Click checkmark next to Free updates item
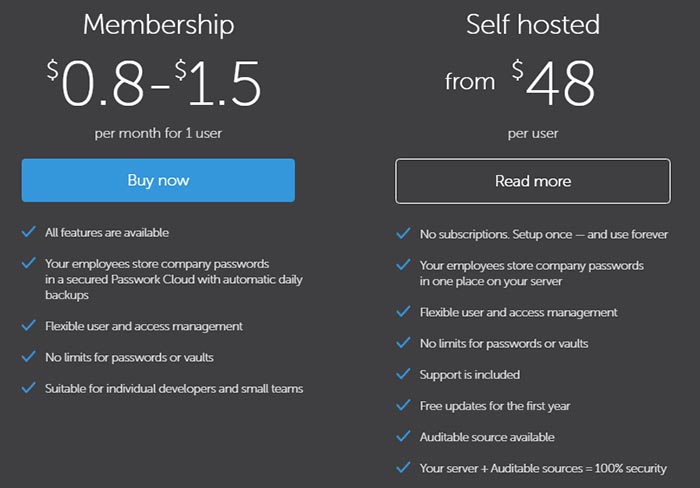700x488 pixels. click(403, 405)
